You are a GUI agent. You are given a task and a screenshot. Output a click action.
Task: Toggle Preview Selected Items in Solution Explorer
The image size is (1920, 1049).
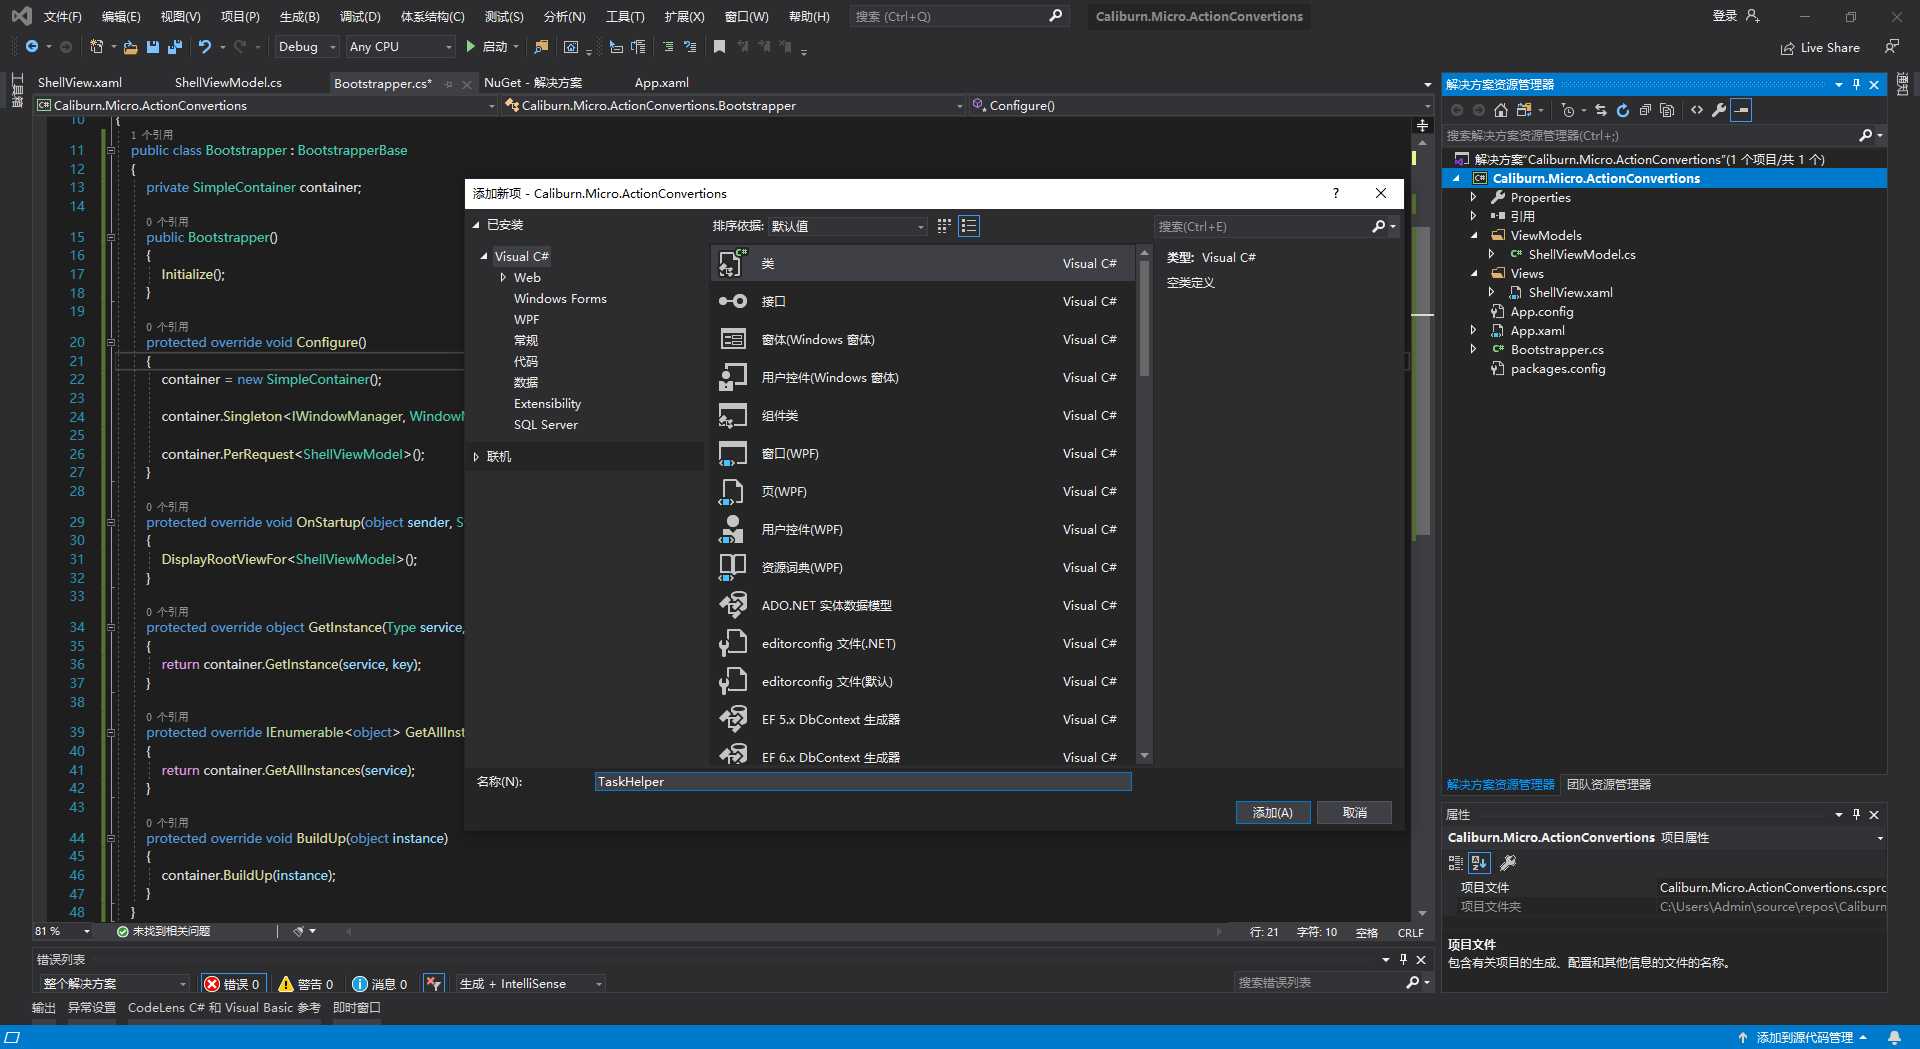[1742, 110]
